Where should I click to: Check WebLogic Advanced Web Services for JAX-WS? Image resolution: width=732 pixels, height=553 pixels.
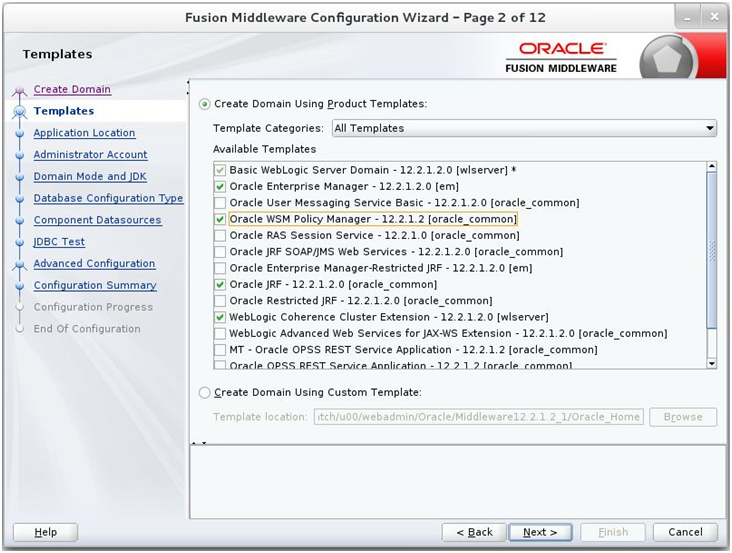pyautogui.click(x=220, y=333)
